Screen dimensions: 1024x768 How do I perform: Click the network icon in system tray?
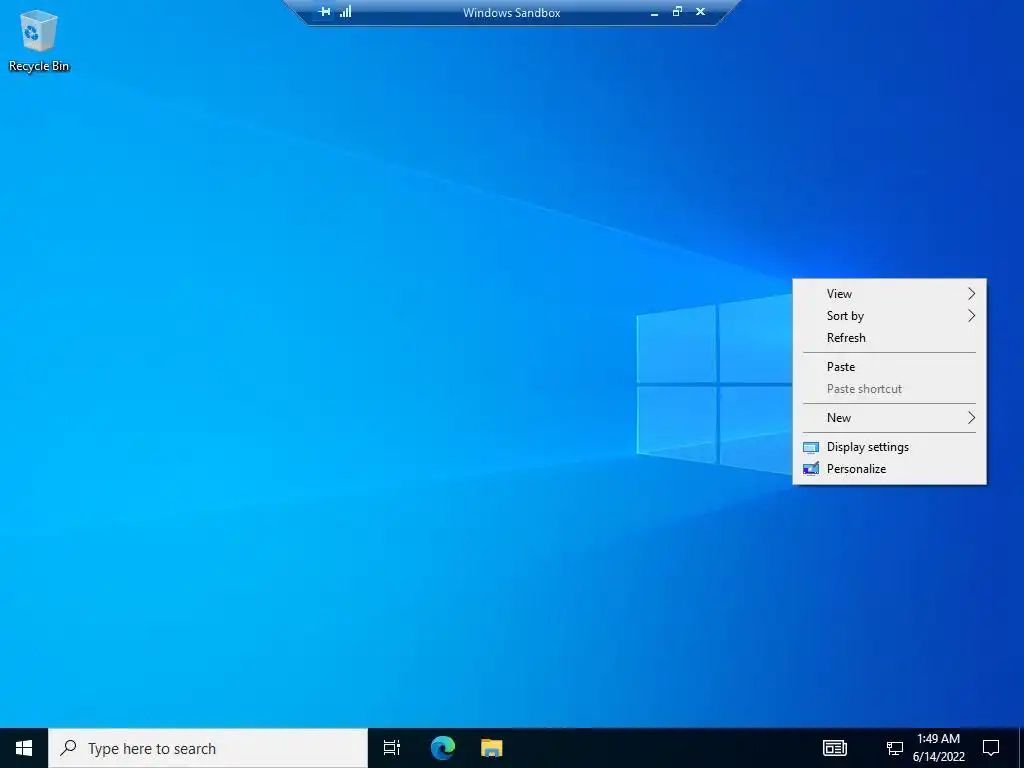coord(895,748)
